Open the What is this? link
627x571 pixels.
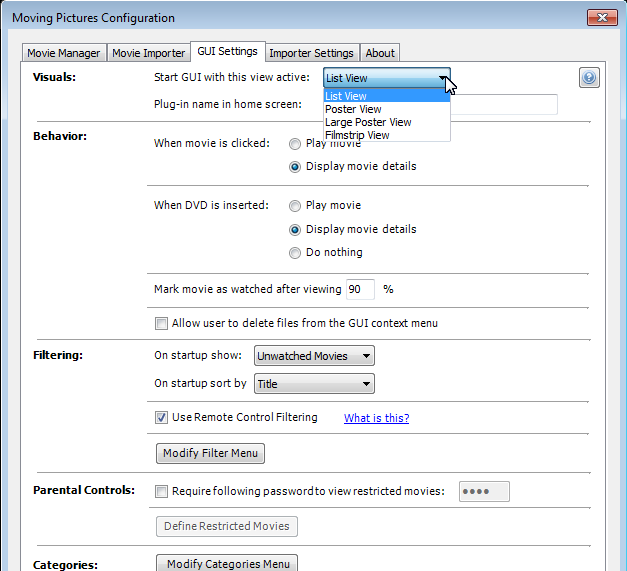(376, 418)
